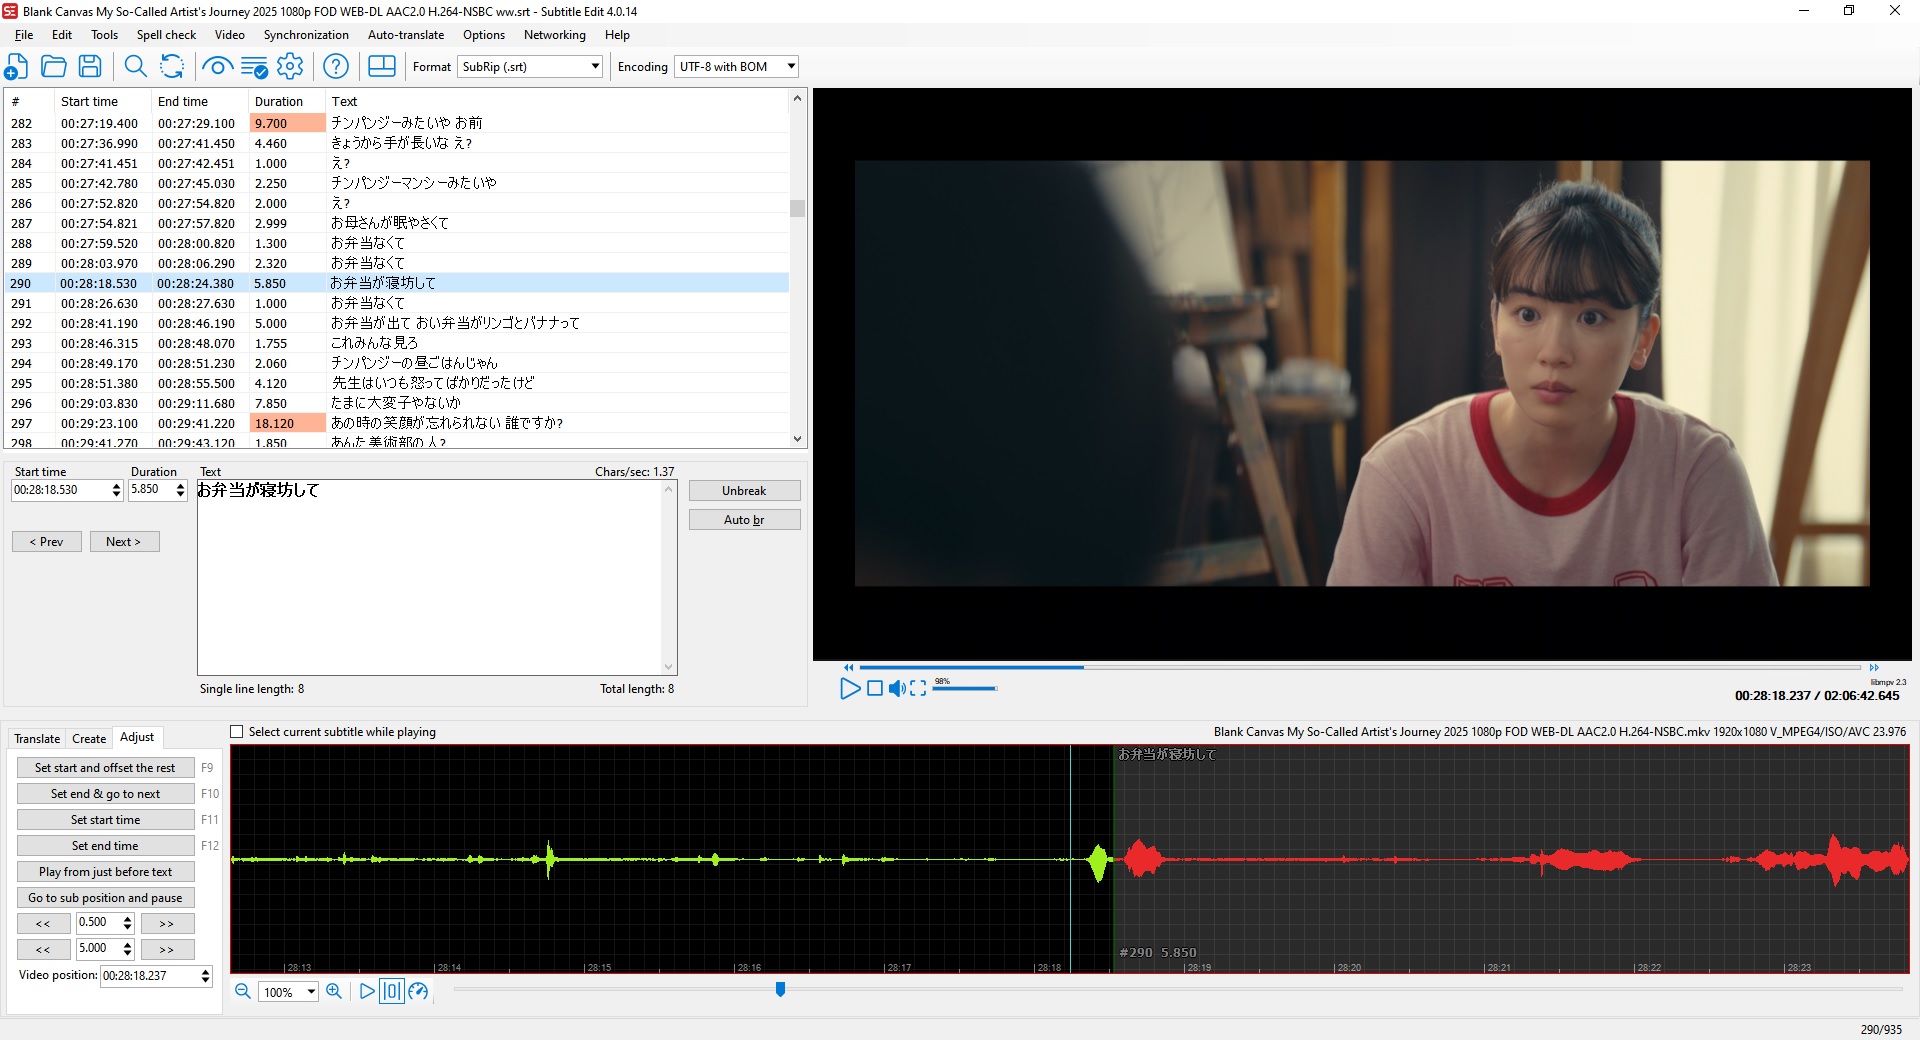Increase the 5.000 seconds step spinner
Screen dimensions: 1920x1040
click(127, 945)
